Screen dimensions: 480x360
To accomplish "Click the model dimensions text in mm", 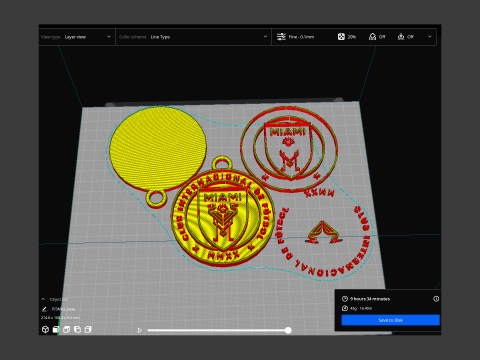I will click(60, 318).
